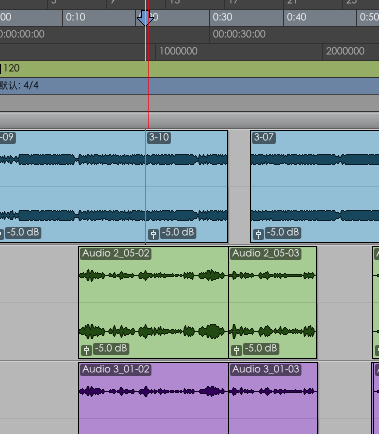
Task: Click the -5.0 dB gain value on clip 3-07
Action: coord(283,232)
